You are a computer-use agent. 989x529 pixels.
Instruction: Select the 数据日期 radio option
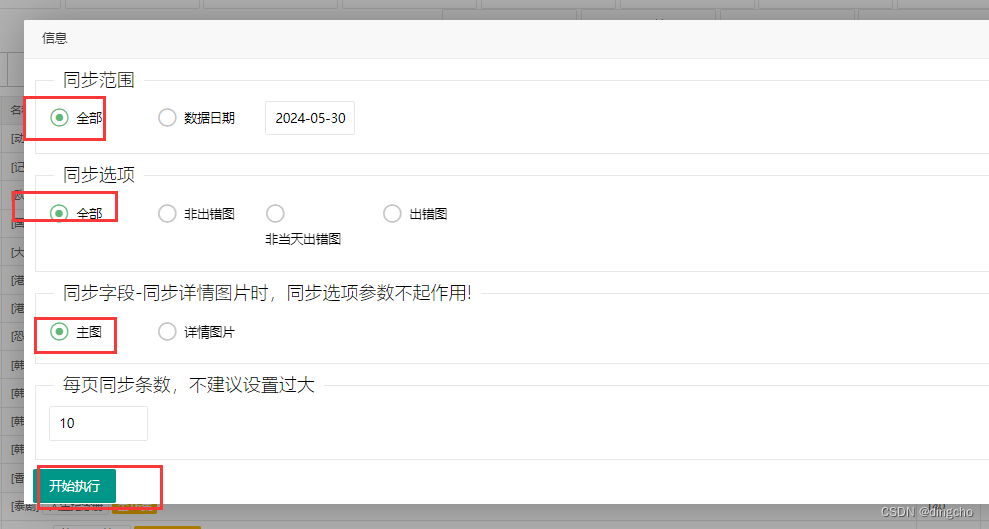point(167,118)
